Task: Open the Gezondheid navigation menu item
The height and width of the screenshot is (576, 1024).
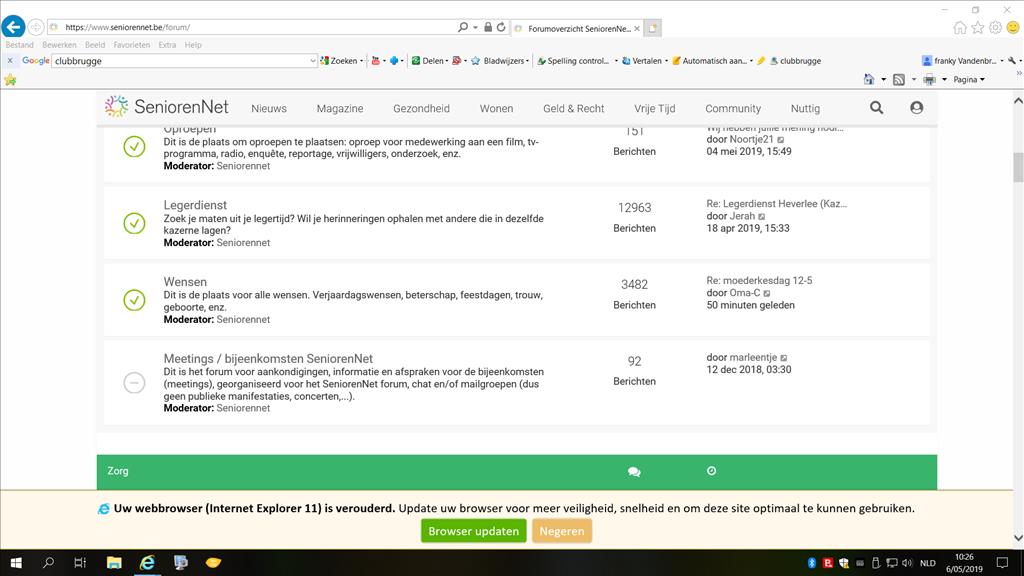Action: pyautogui.click(x=421, y=108)
